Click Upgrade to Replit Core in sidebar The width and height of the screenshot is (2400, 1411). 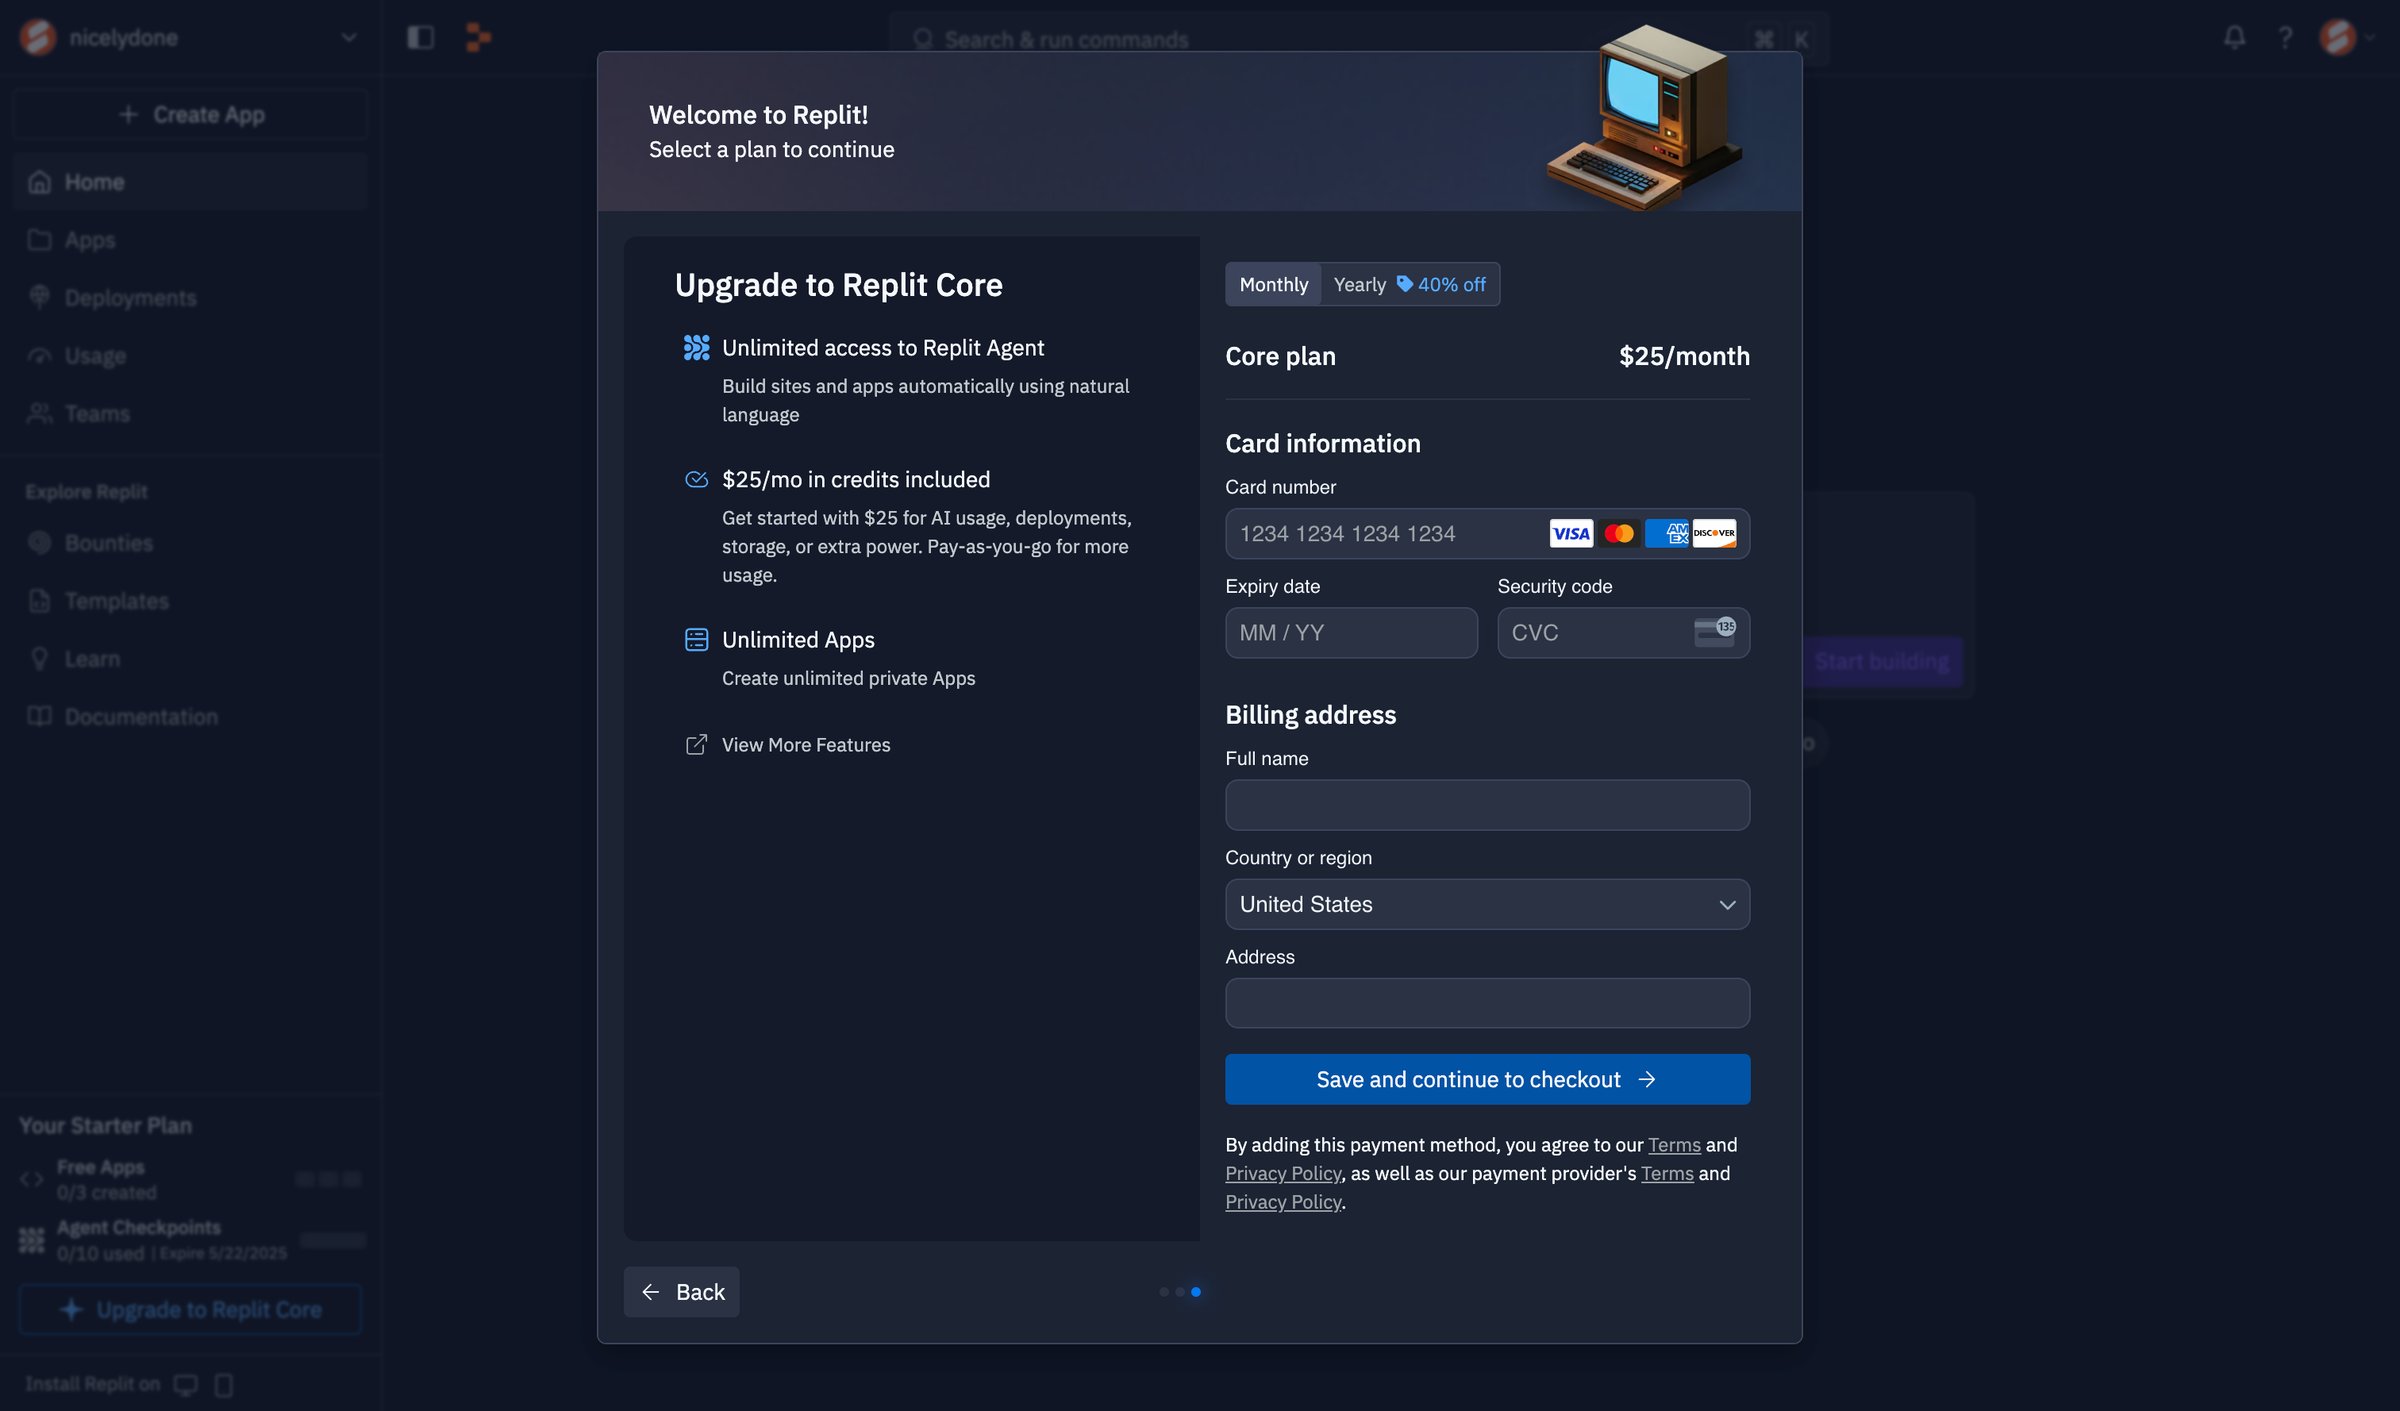(190, 1310)
